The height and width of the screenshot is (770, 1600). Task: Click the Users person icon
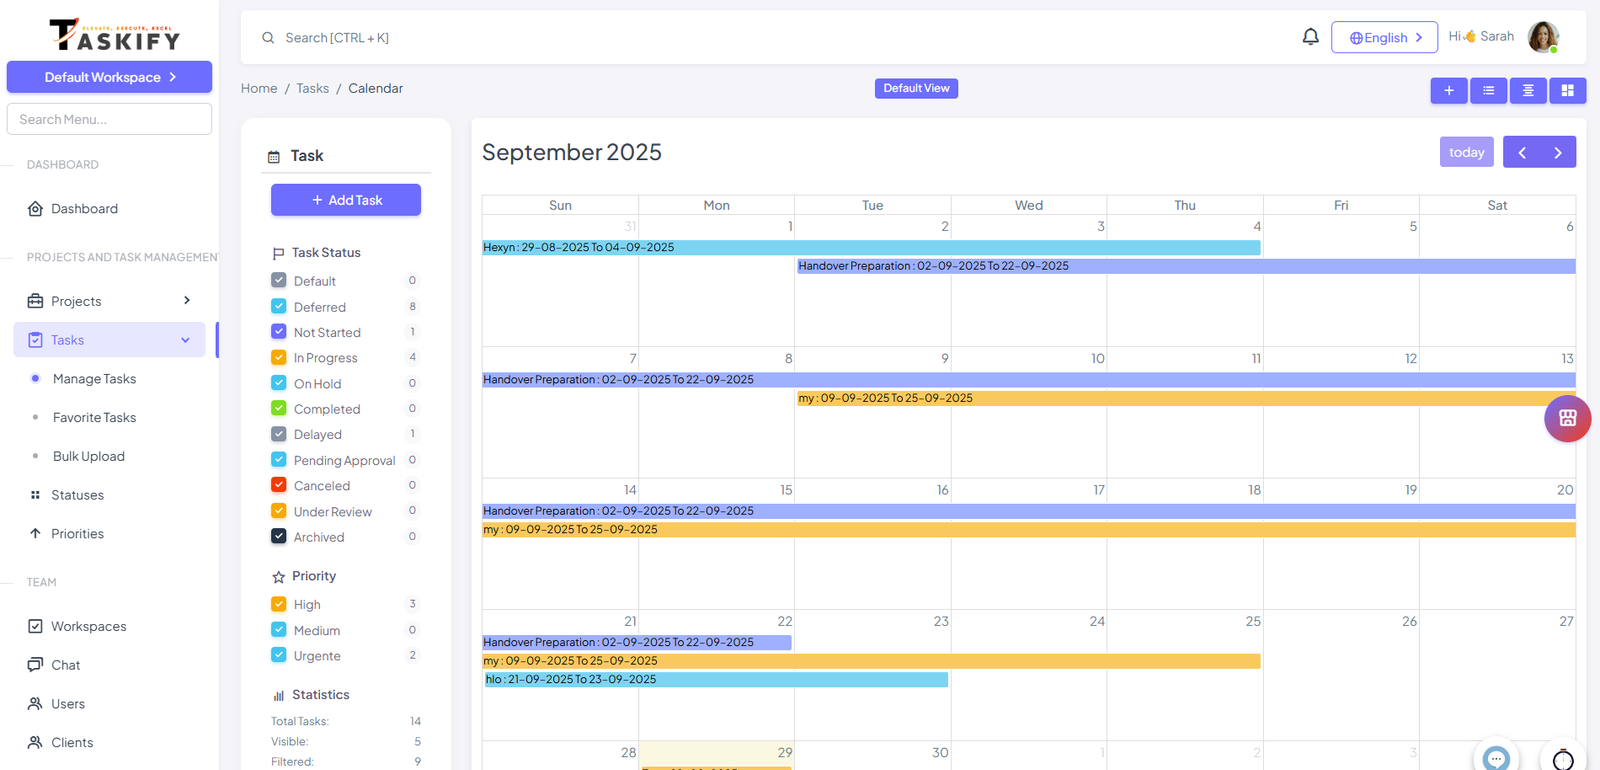tap(35, 704)
